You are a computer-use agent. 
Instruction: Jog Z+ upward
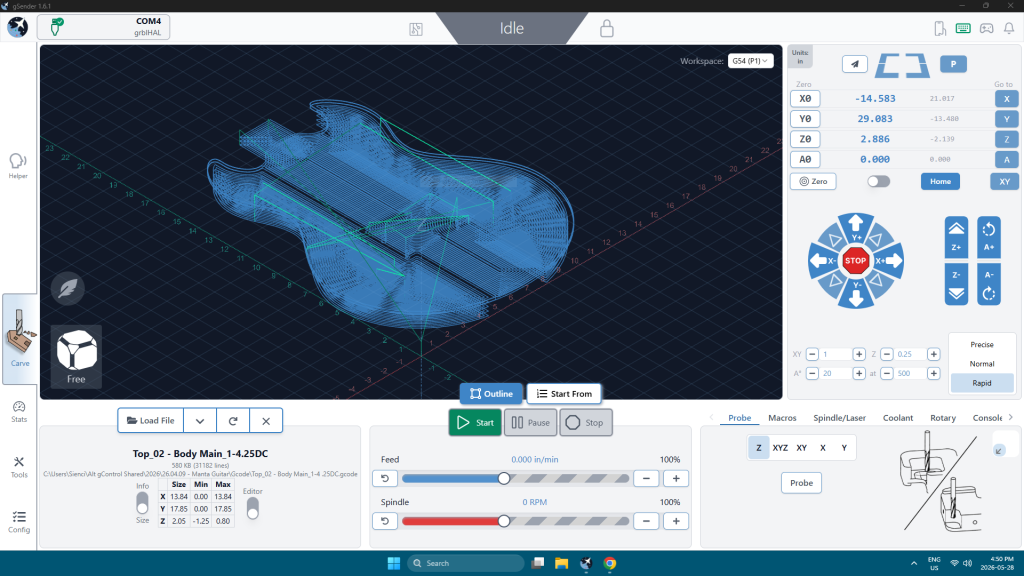(956, 237)
